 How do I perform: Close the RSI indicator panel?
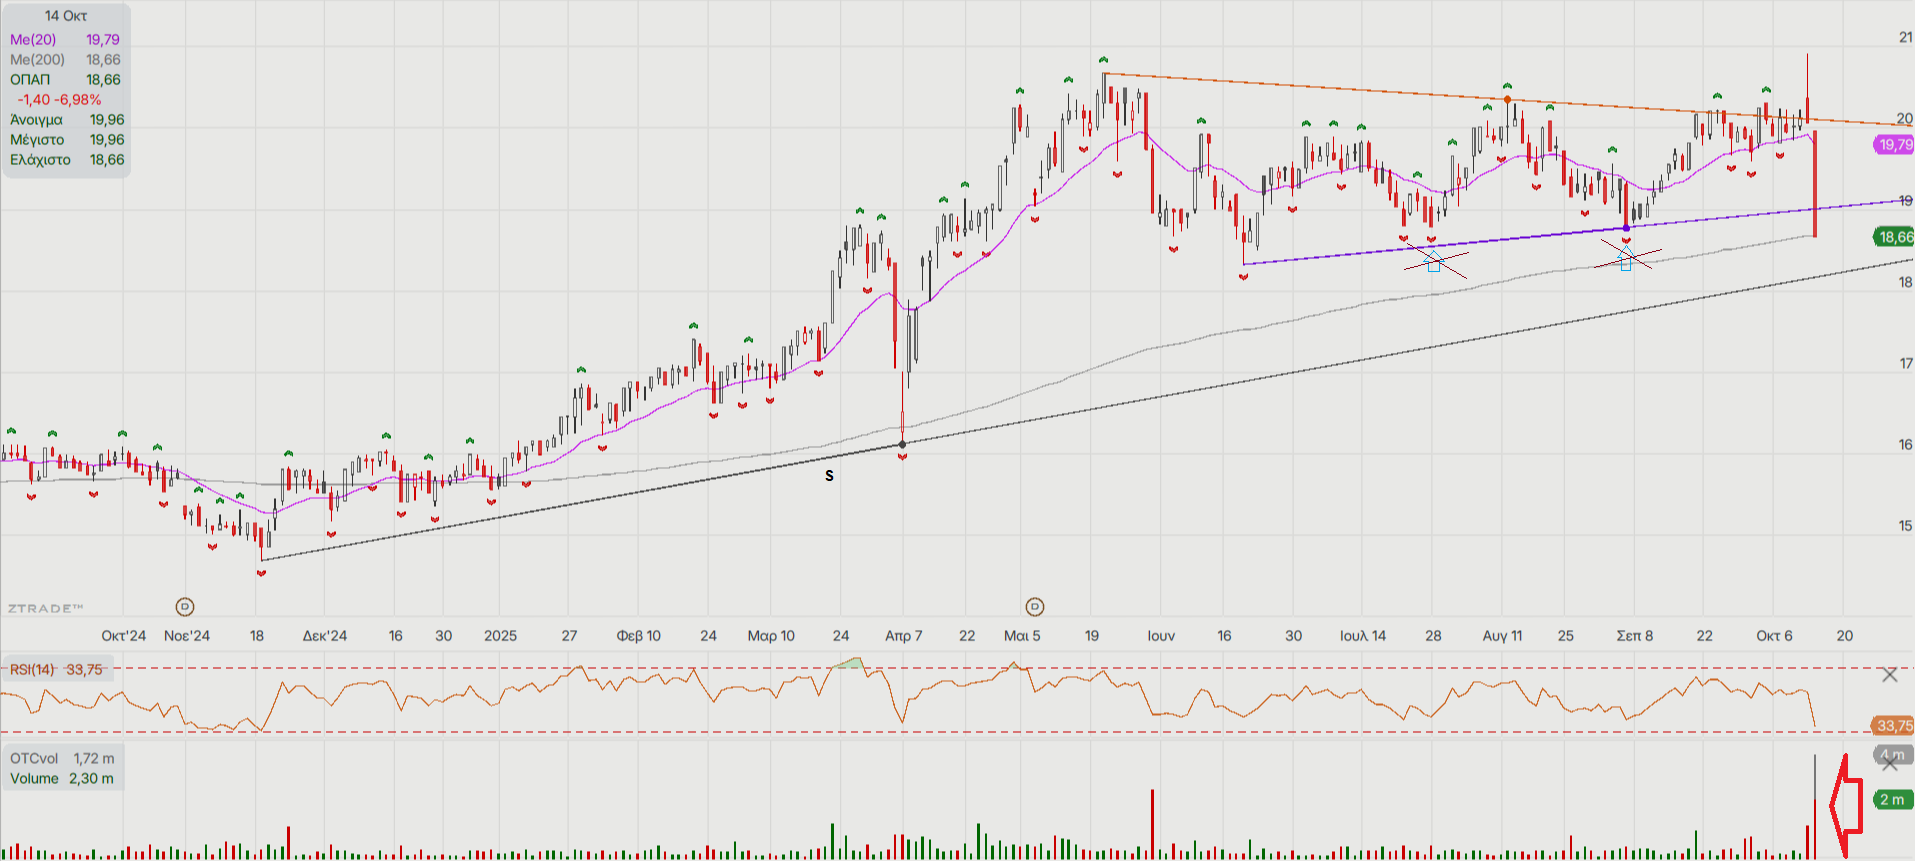coord(1889,676)
